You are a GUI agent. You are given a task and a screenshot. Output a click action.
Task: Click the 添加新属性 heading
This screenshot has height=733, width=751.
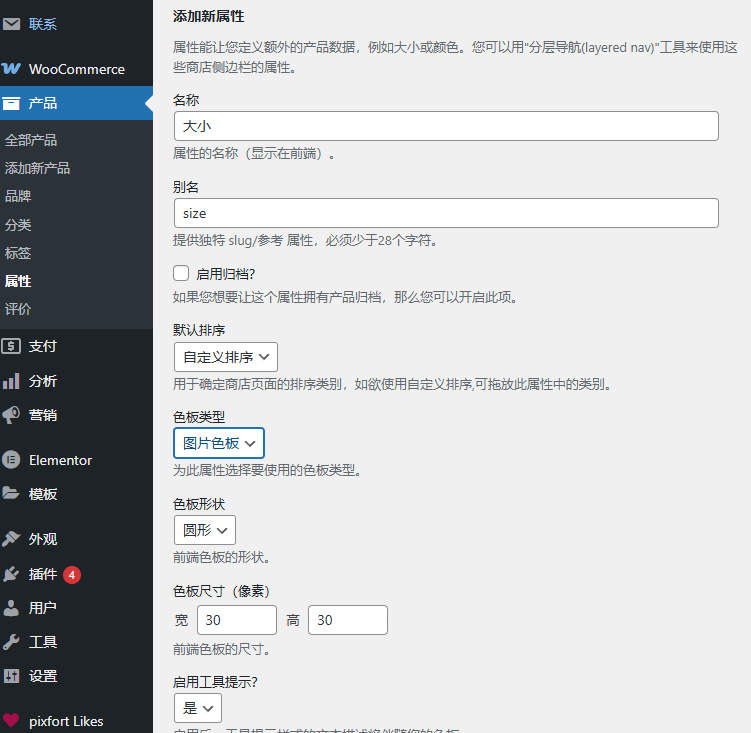tap(208, 16)
